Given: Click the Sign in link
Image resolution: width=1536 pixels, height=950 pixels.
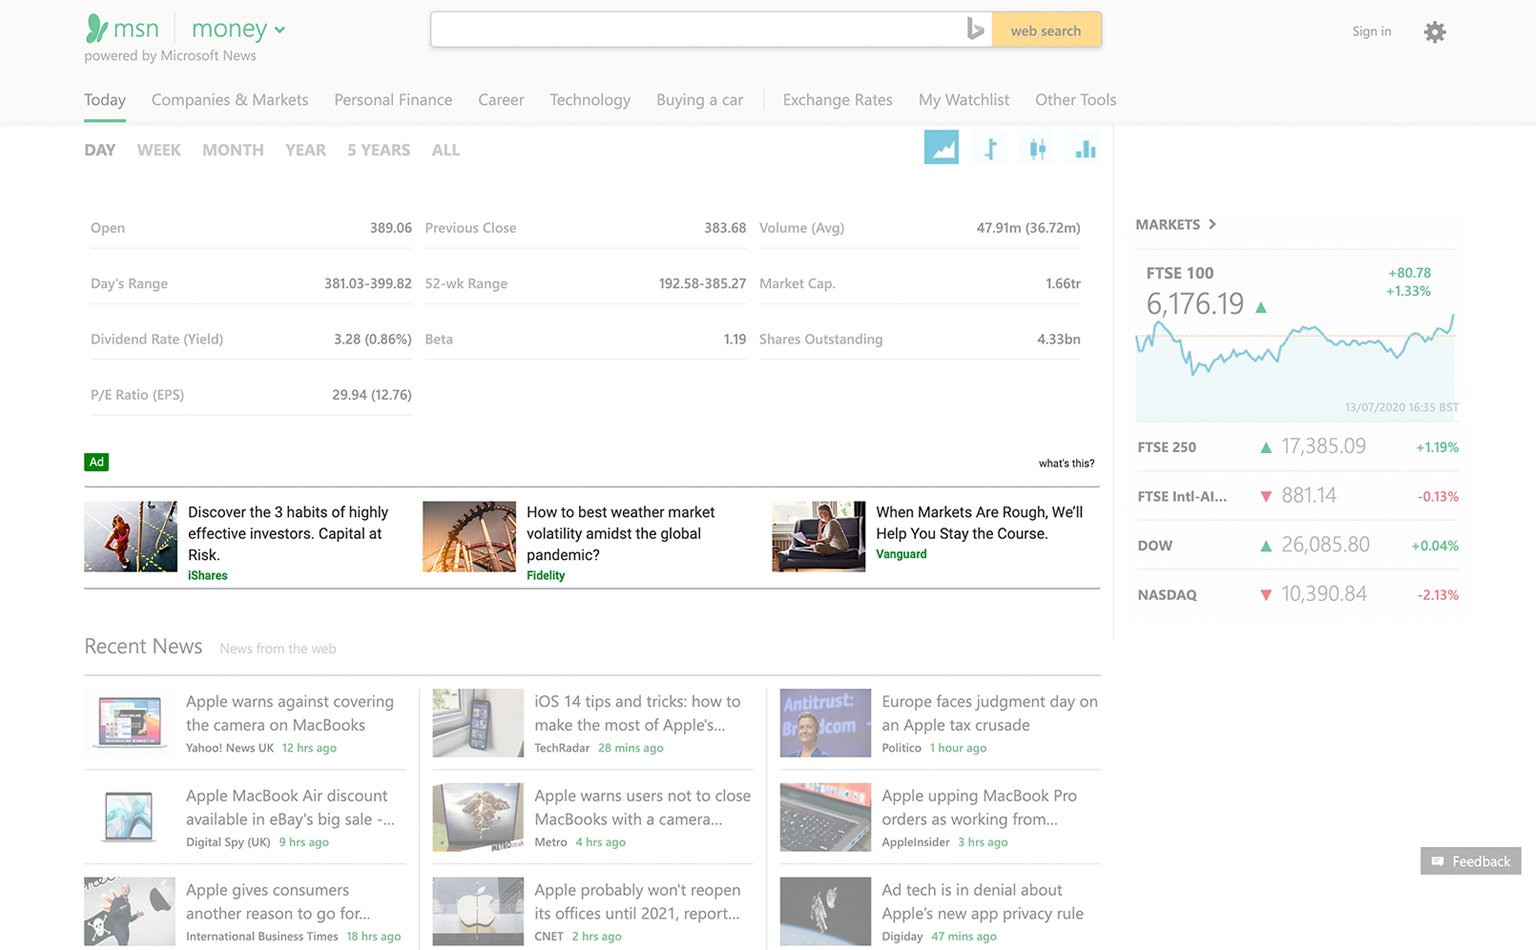Looking at the screenshot, I should pos(1372,32).
